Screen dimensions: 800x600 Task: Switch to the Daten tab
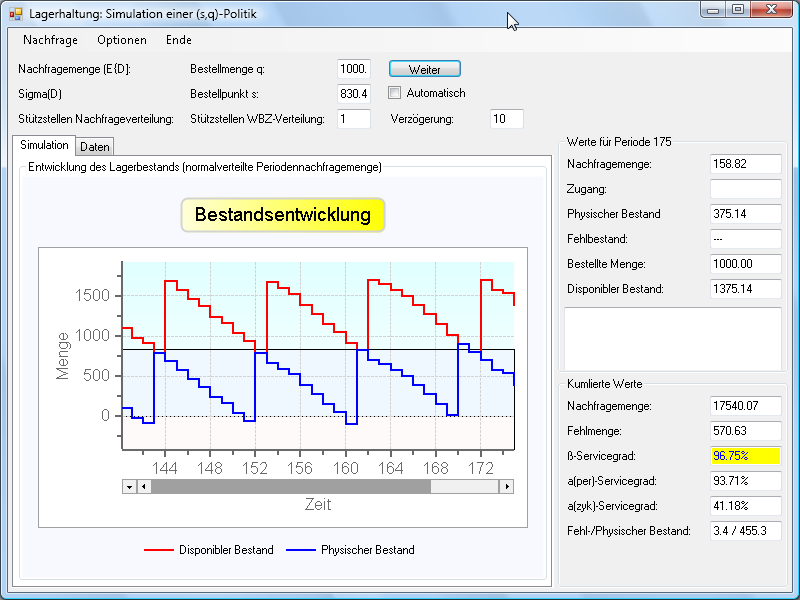coord(95,146)
